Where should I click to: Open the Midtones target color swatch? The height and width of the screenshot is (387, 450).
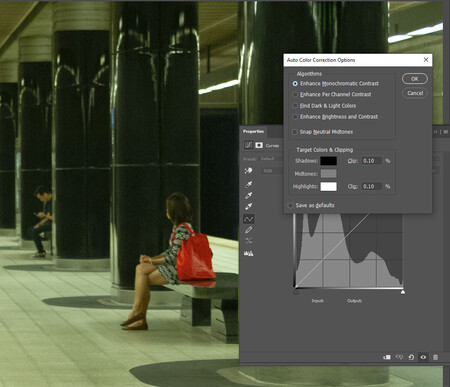[328, 174]
